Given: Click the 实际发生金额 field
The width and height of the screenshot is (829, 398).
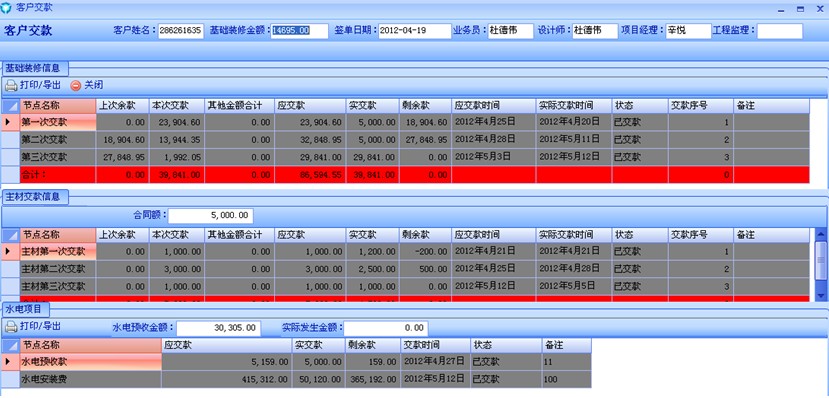Looking at the screenshot, I should [385, 328].
